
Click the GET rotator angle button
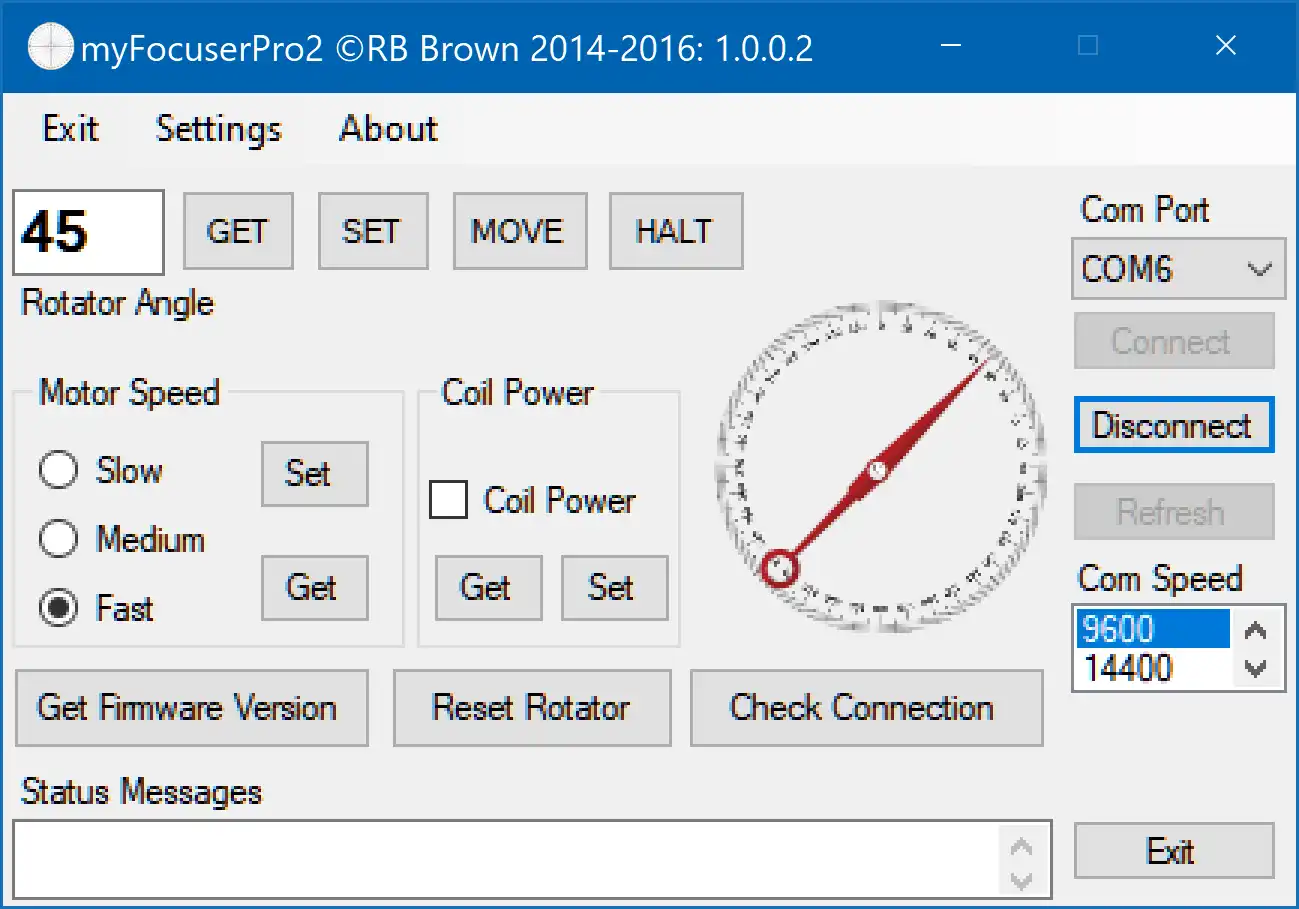click(x=238, y=231)
